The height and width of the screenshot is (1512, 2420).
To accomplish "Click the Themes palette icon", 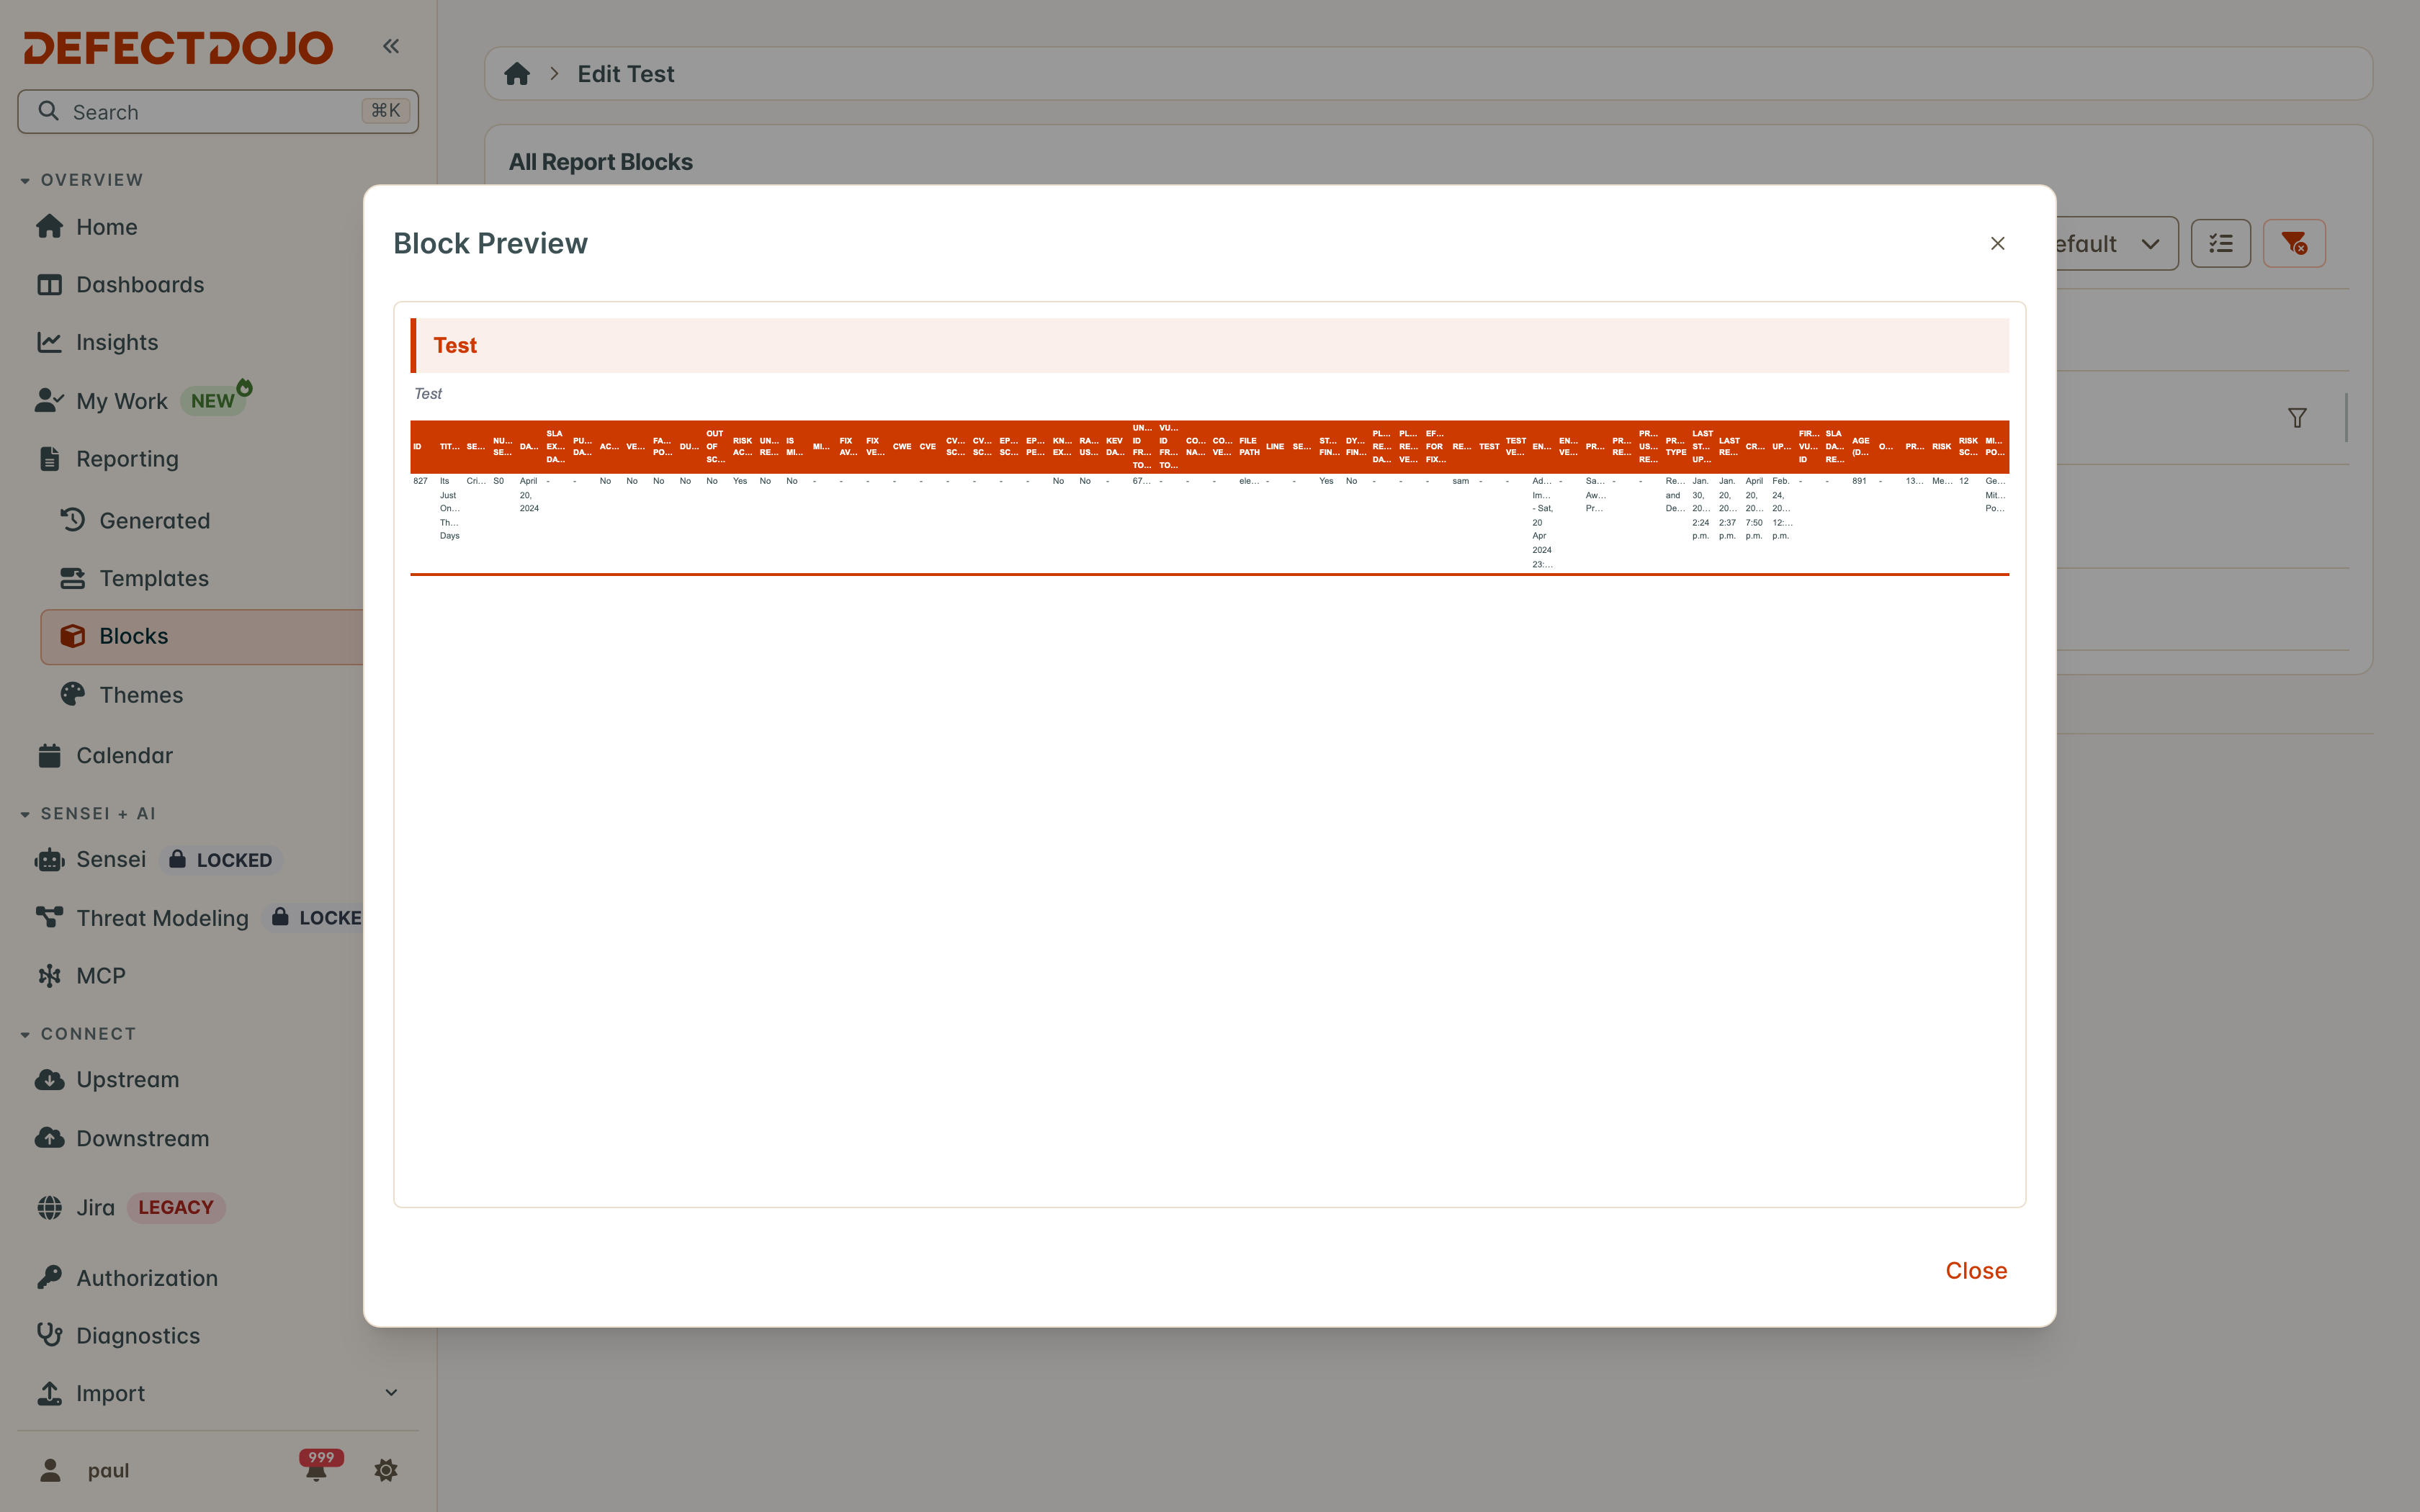I will [x=72, y=694].
